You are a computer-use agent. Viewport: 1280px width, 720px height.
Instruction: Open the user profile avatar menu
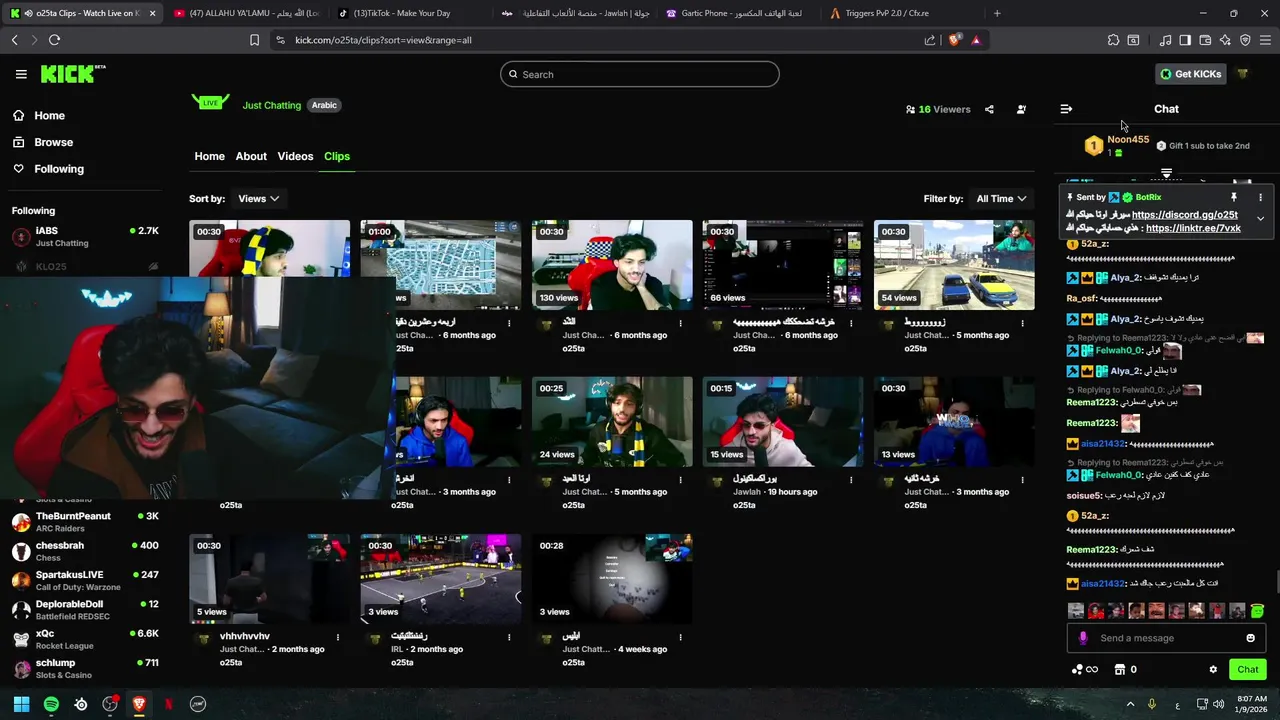pos(1243,74)
